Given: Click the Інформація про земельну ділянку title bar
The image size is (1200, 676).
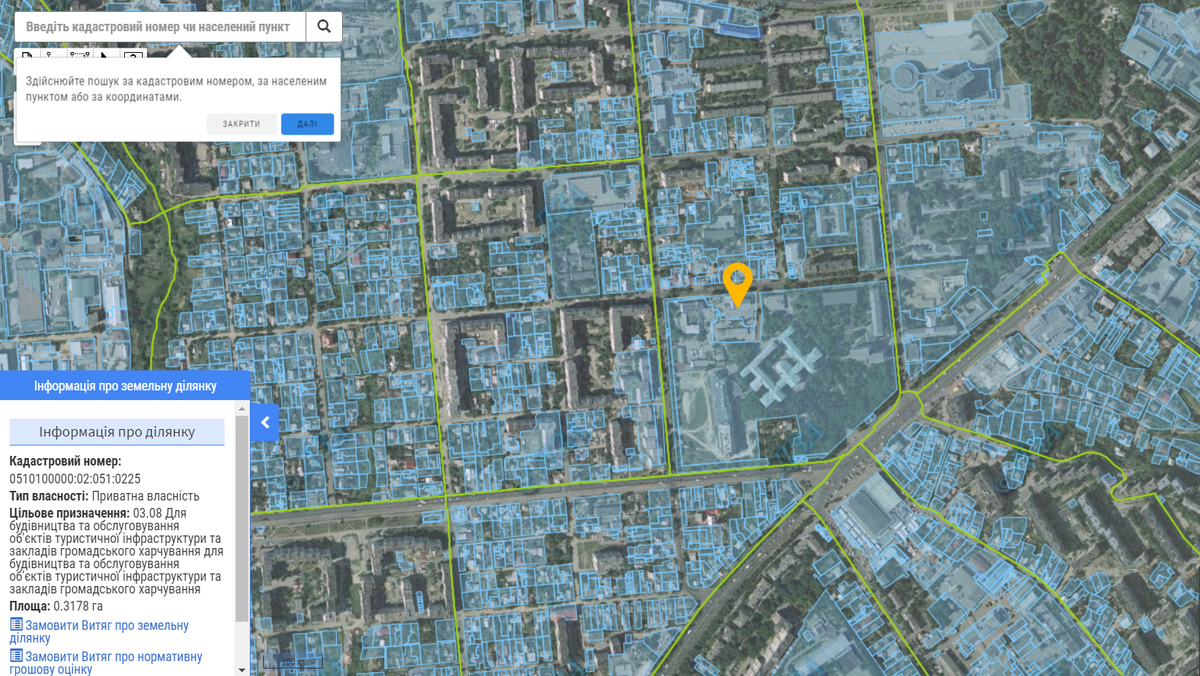Looking at the screenshot, I should pos(125,386).
